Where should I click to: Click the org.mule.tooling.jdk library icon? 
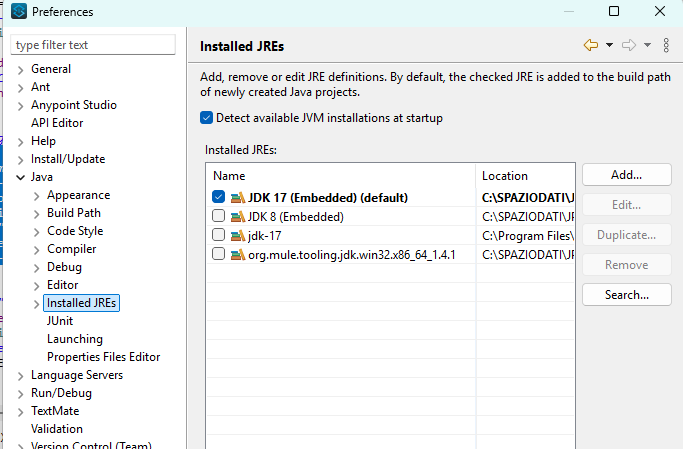point(237,255)
